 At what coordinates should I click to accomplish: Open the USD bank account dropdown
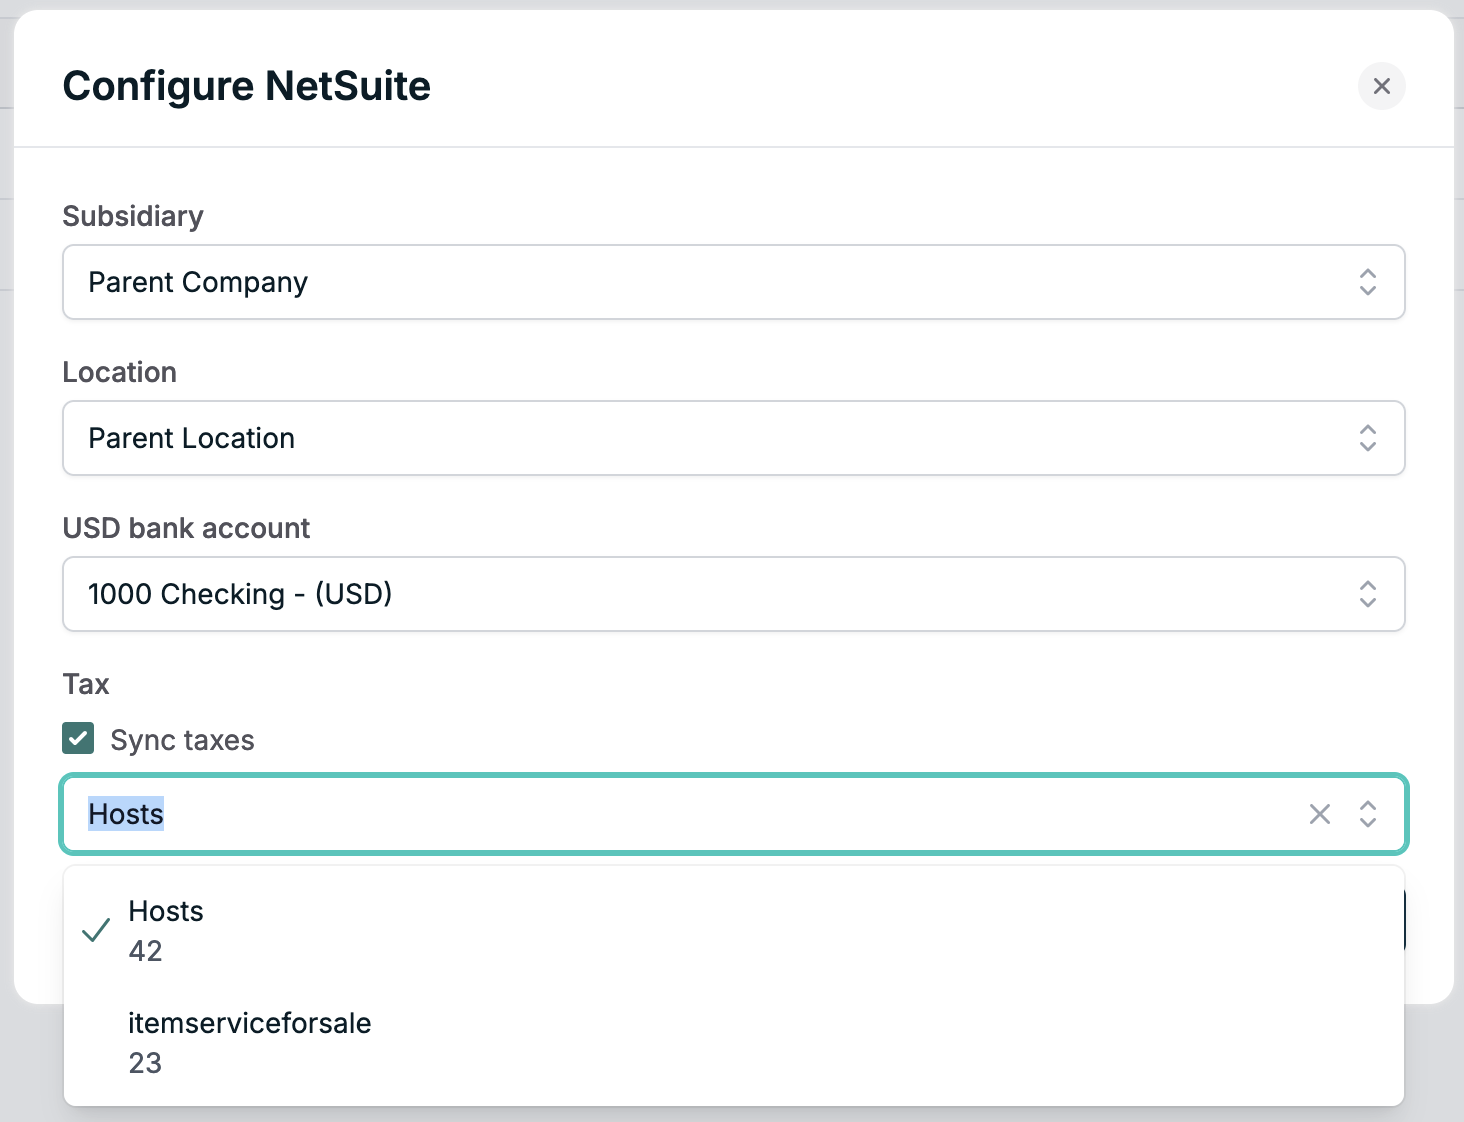click(734, 594)
